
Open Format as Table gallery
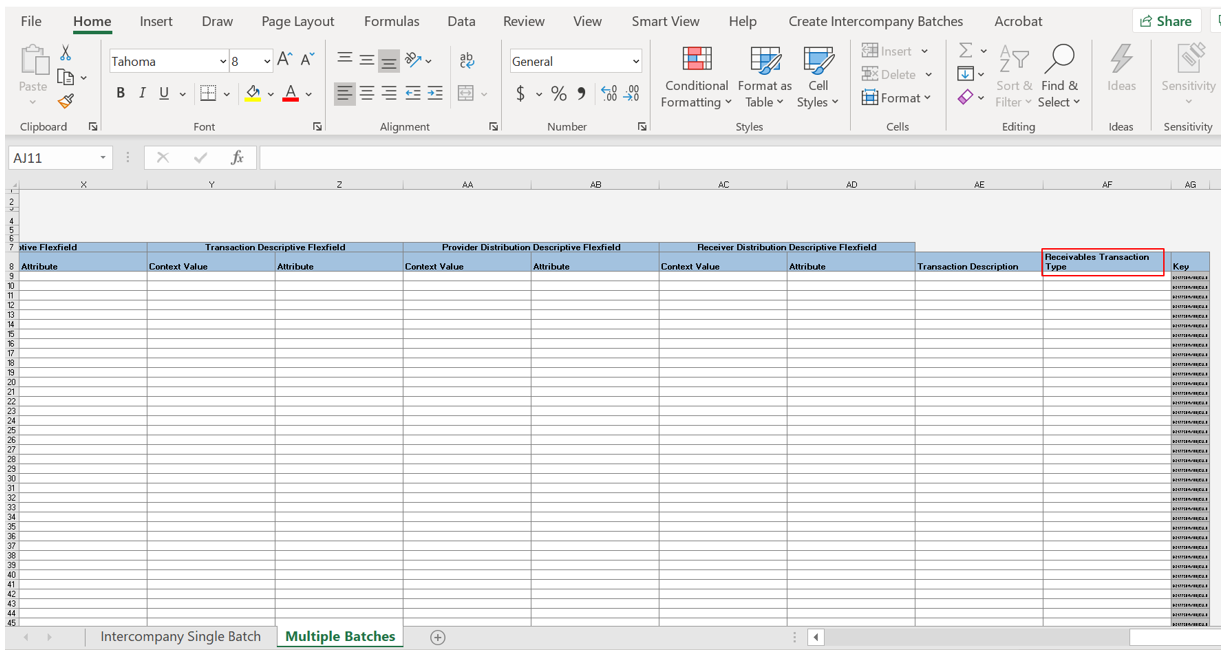[x=765, y=77]
